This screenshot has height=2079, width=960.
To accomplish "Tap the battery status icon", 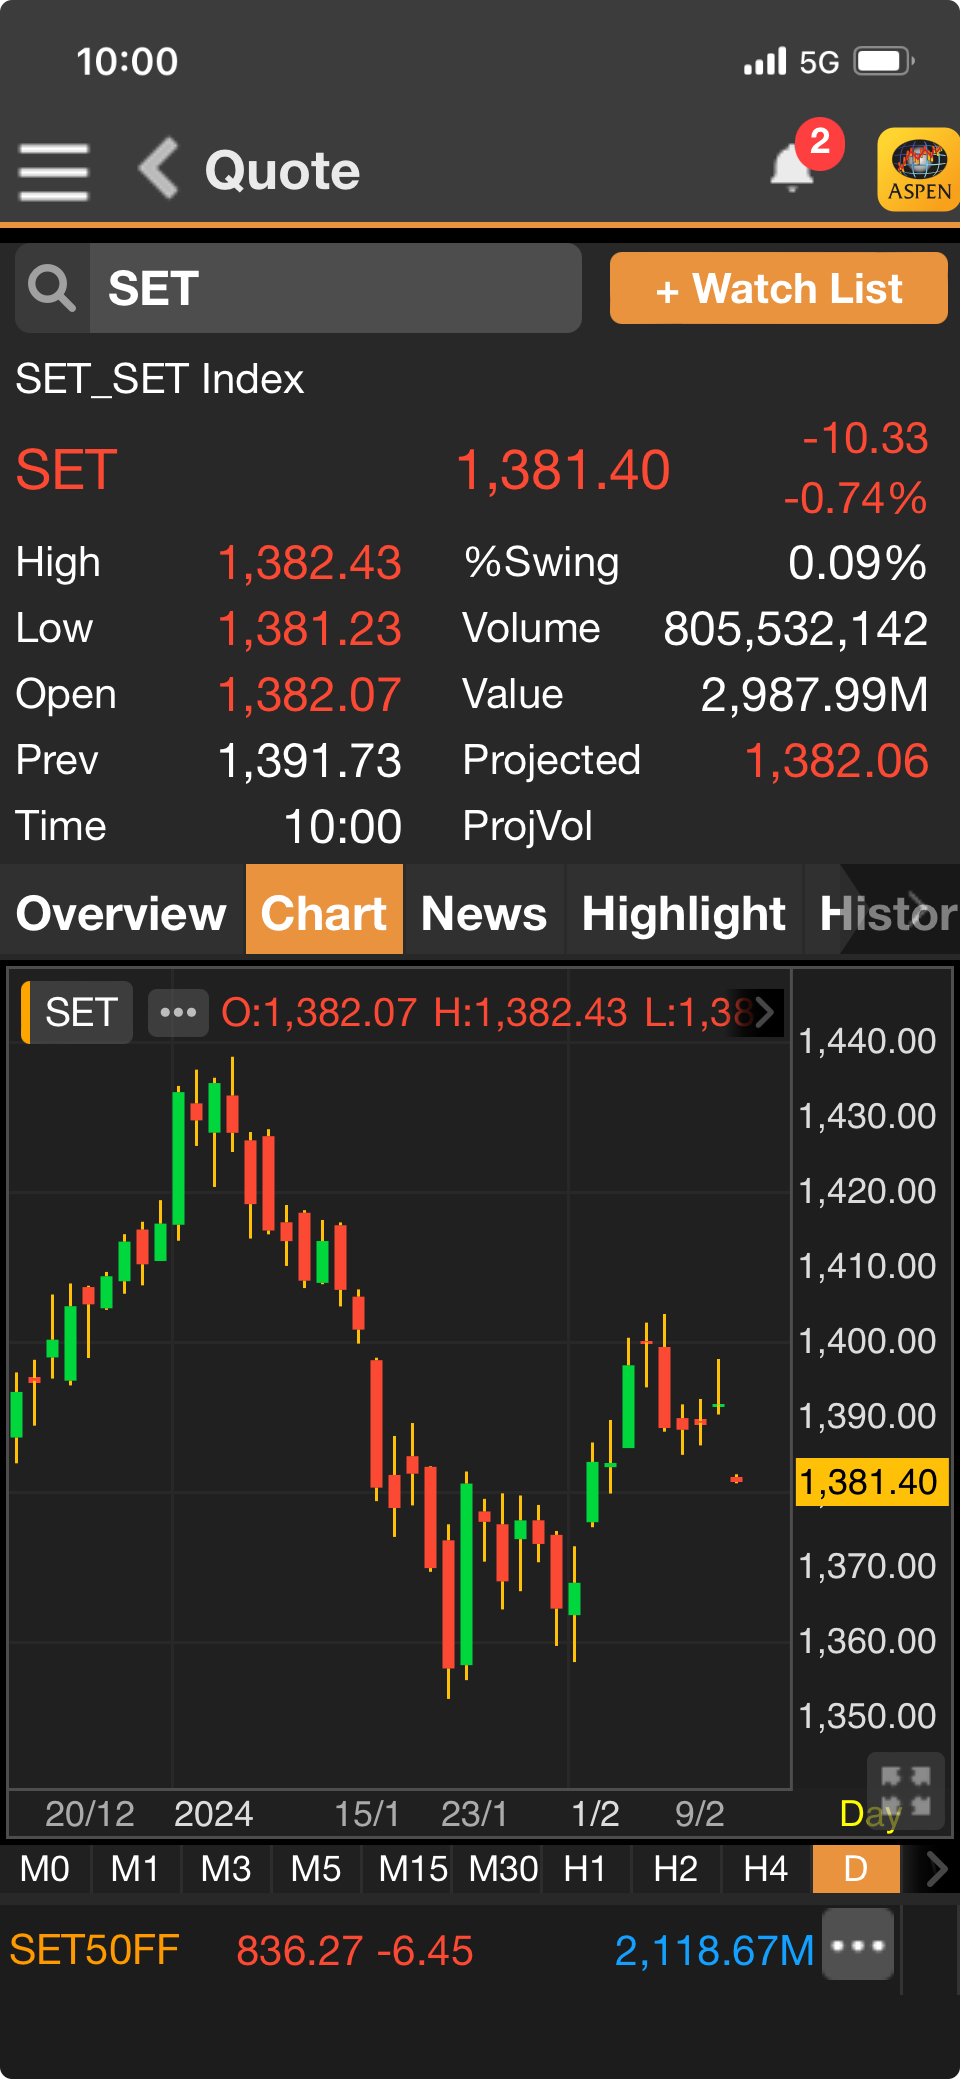I will click(884, 61).
